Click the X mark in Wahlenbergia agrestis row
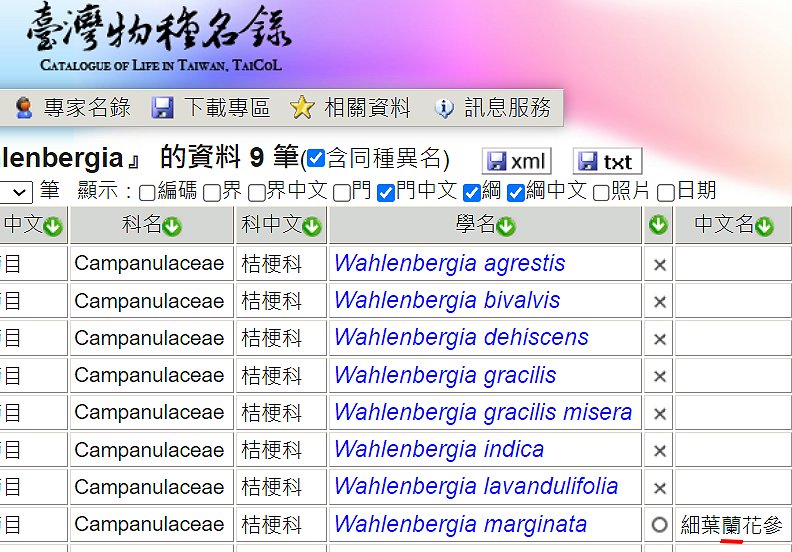The image size is (792, 552). [659, 265]
